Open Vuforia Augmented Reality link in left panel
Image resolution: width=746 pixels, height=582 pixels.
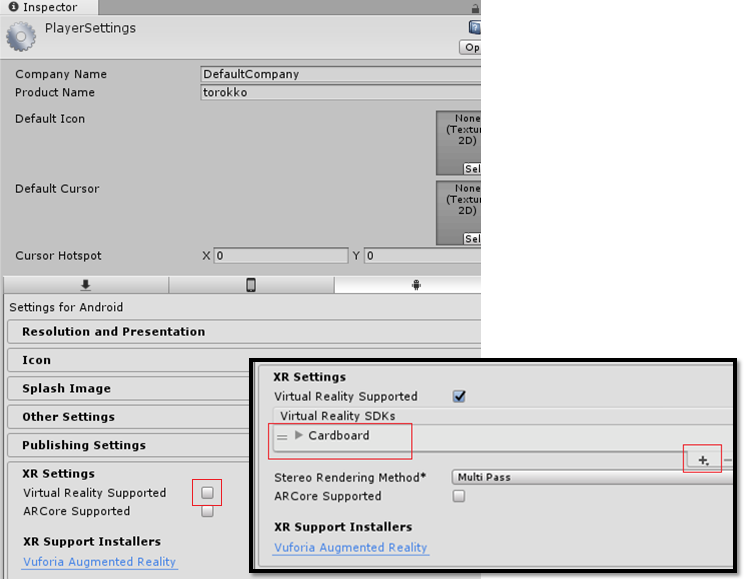coord(99,562)
